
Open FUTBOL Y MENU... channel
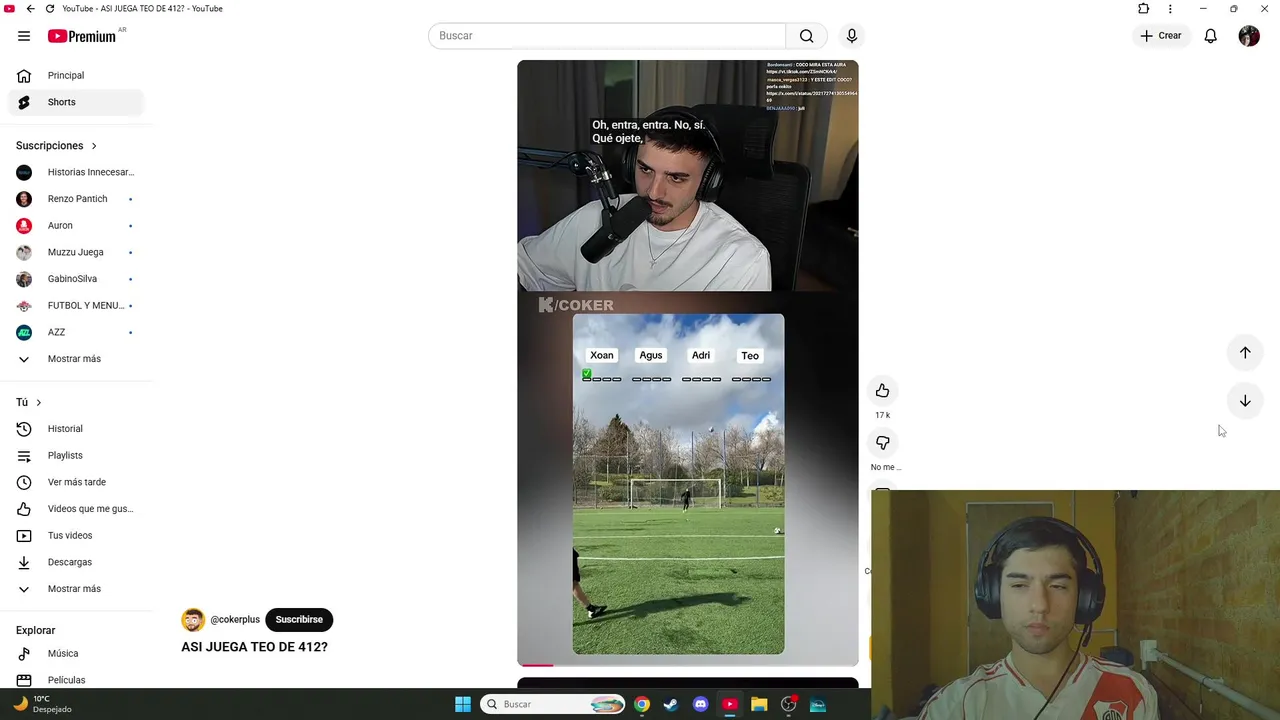pos(76,305)
